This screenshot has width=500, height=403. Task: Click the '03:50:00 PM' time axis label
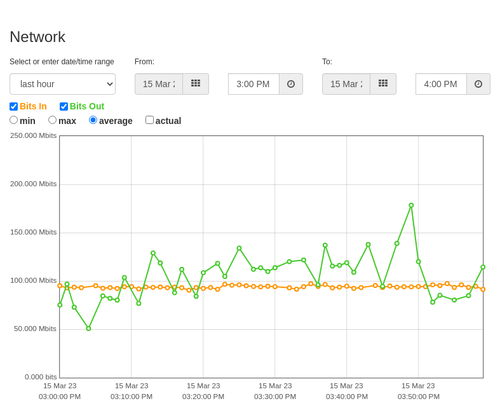point(418,397)
